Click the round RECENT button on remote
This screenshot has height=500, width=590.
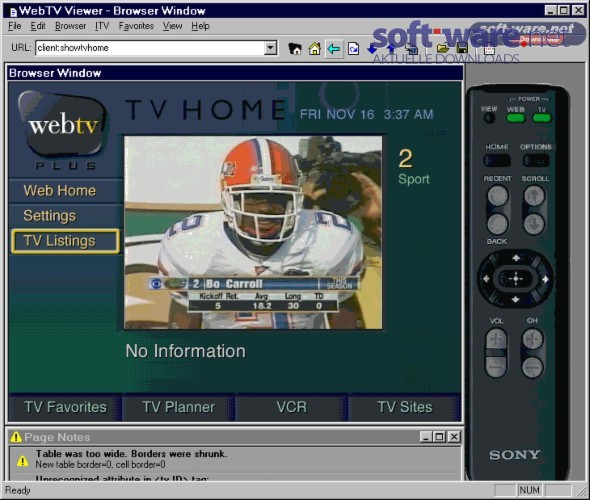tap(497, 196)
